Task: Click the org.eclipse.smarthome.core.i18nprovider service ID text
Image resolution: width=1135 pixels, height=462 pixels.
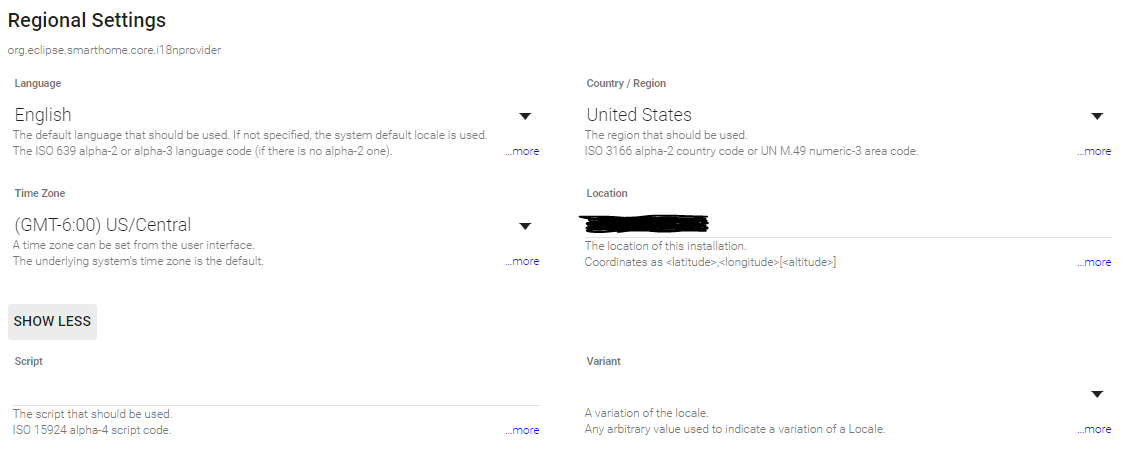Action: pyautogui.click(x=114, y=50)
